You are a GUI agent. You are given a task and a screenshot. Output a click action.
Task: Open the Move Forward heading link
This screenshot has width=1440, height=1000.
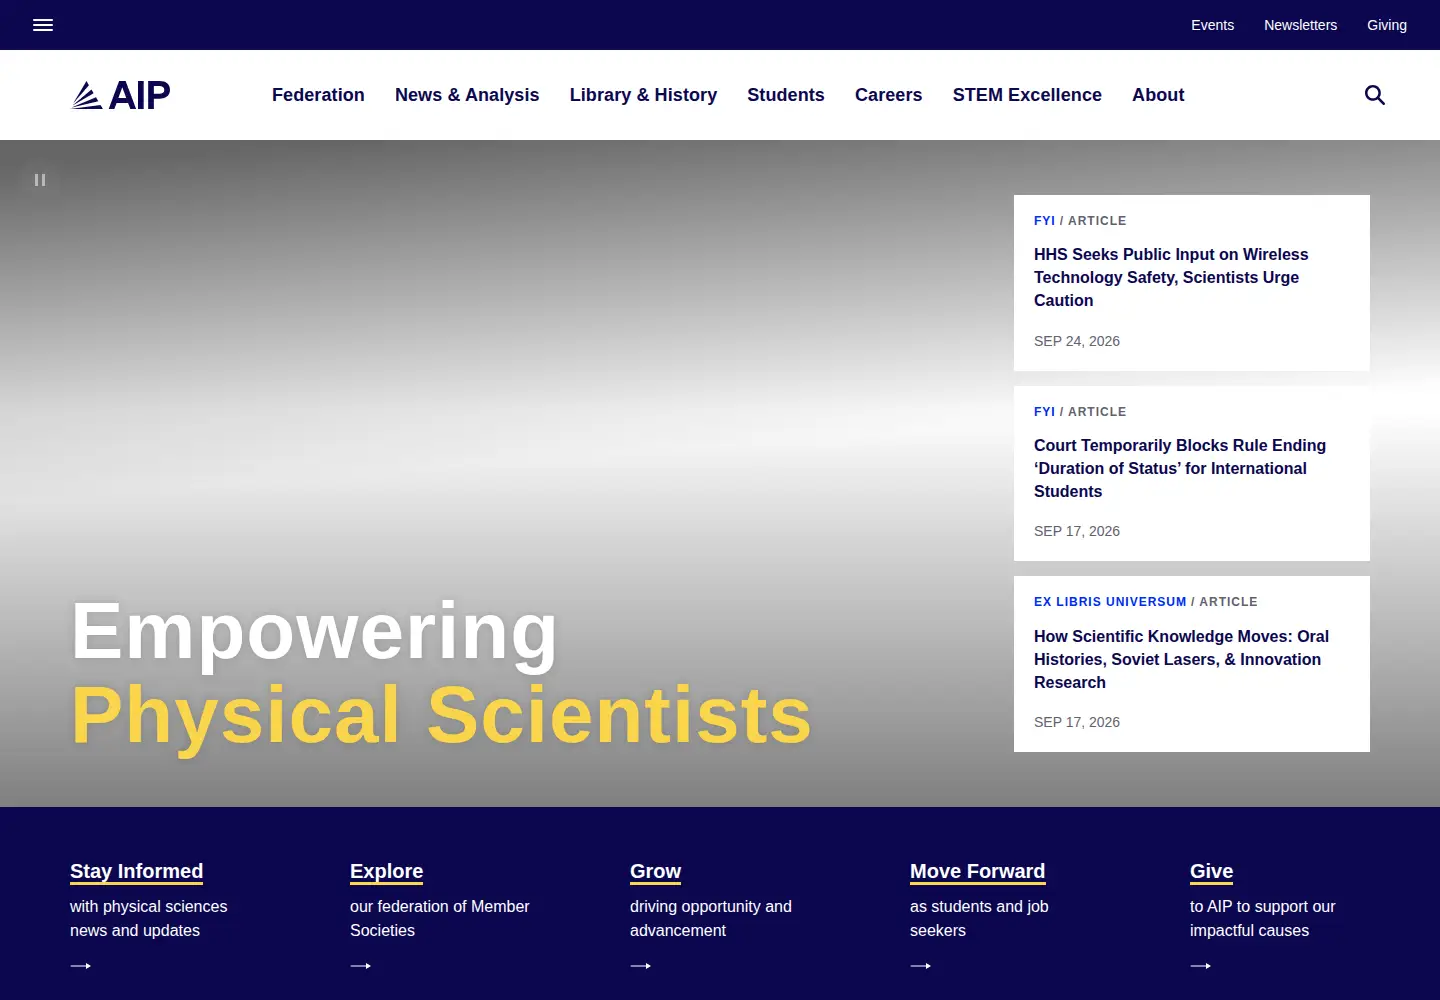(977, 871)
